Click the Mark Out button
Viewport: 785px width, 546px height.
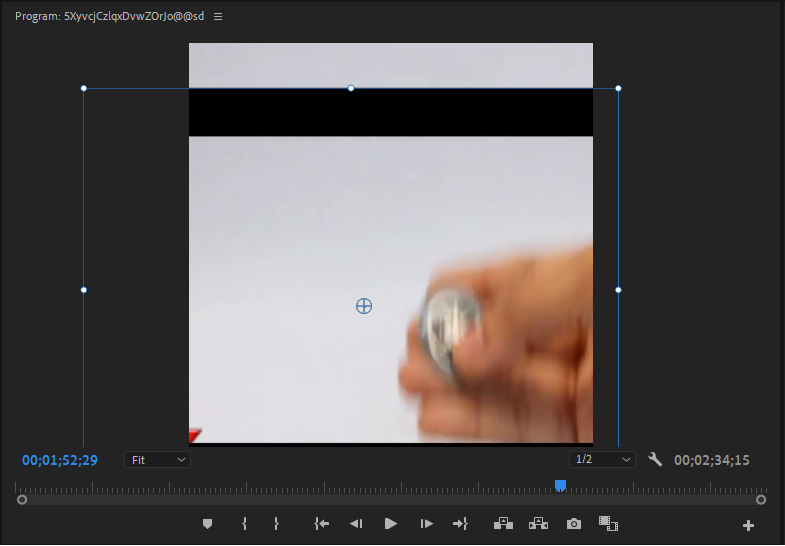276,524
